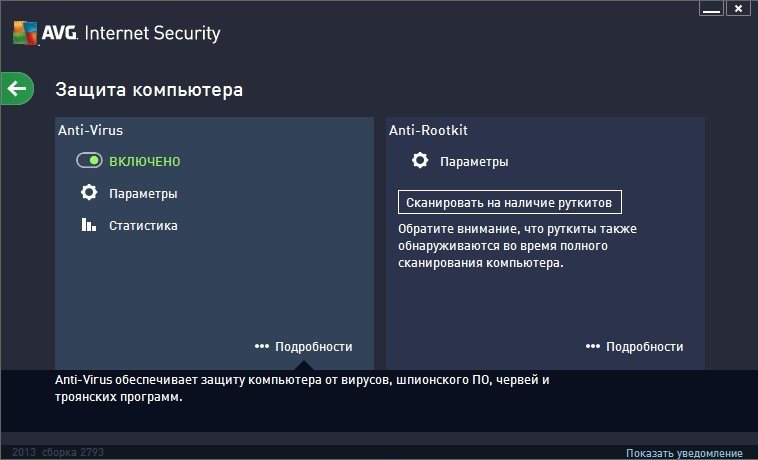
Task: Click the Защита компьютера heading
Action: coord(149,90)
